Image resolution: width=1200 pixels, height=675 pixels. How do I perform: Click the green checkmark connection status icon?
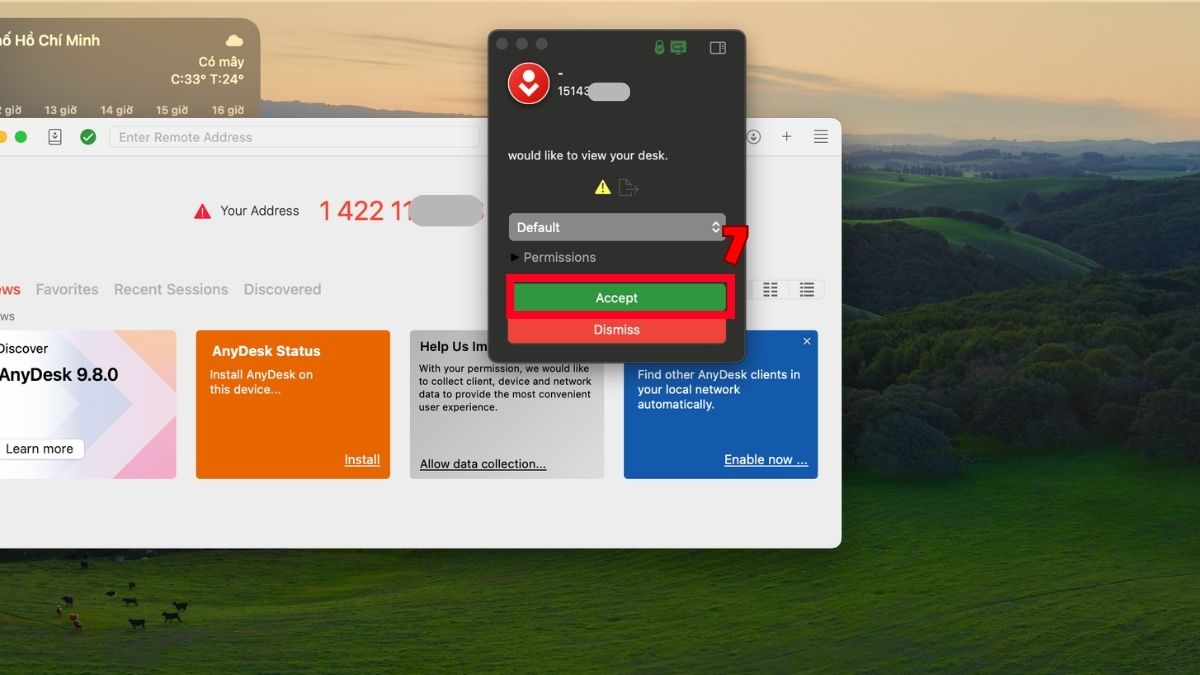pos(88,137)
